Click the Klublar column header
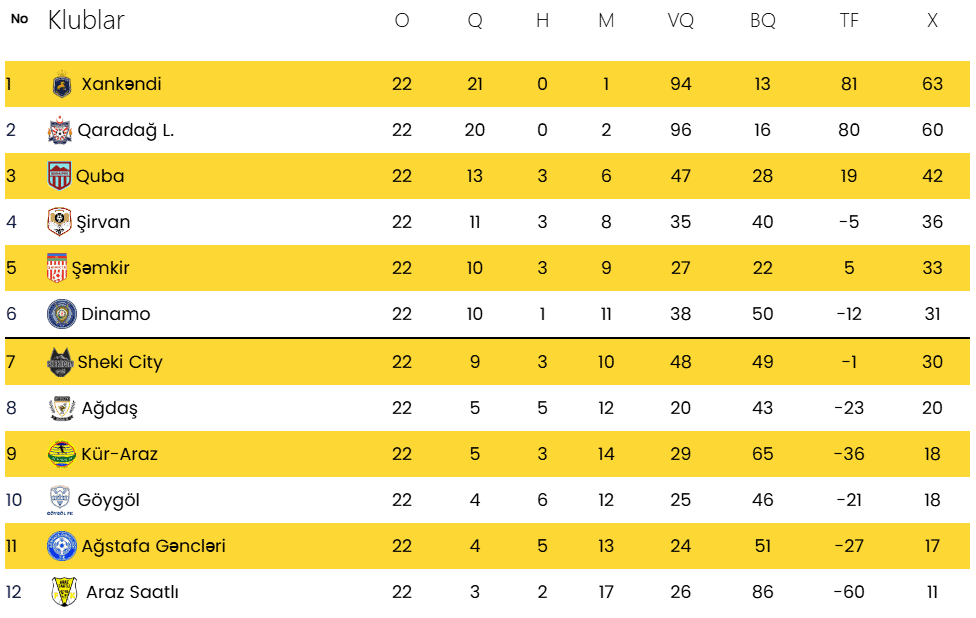Screen dimensions: 976x618 [86, 20]
